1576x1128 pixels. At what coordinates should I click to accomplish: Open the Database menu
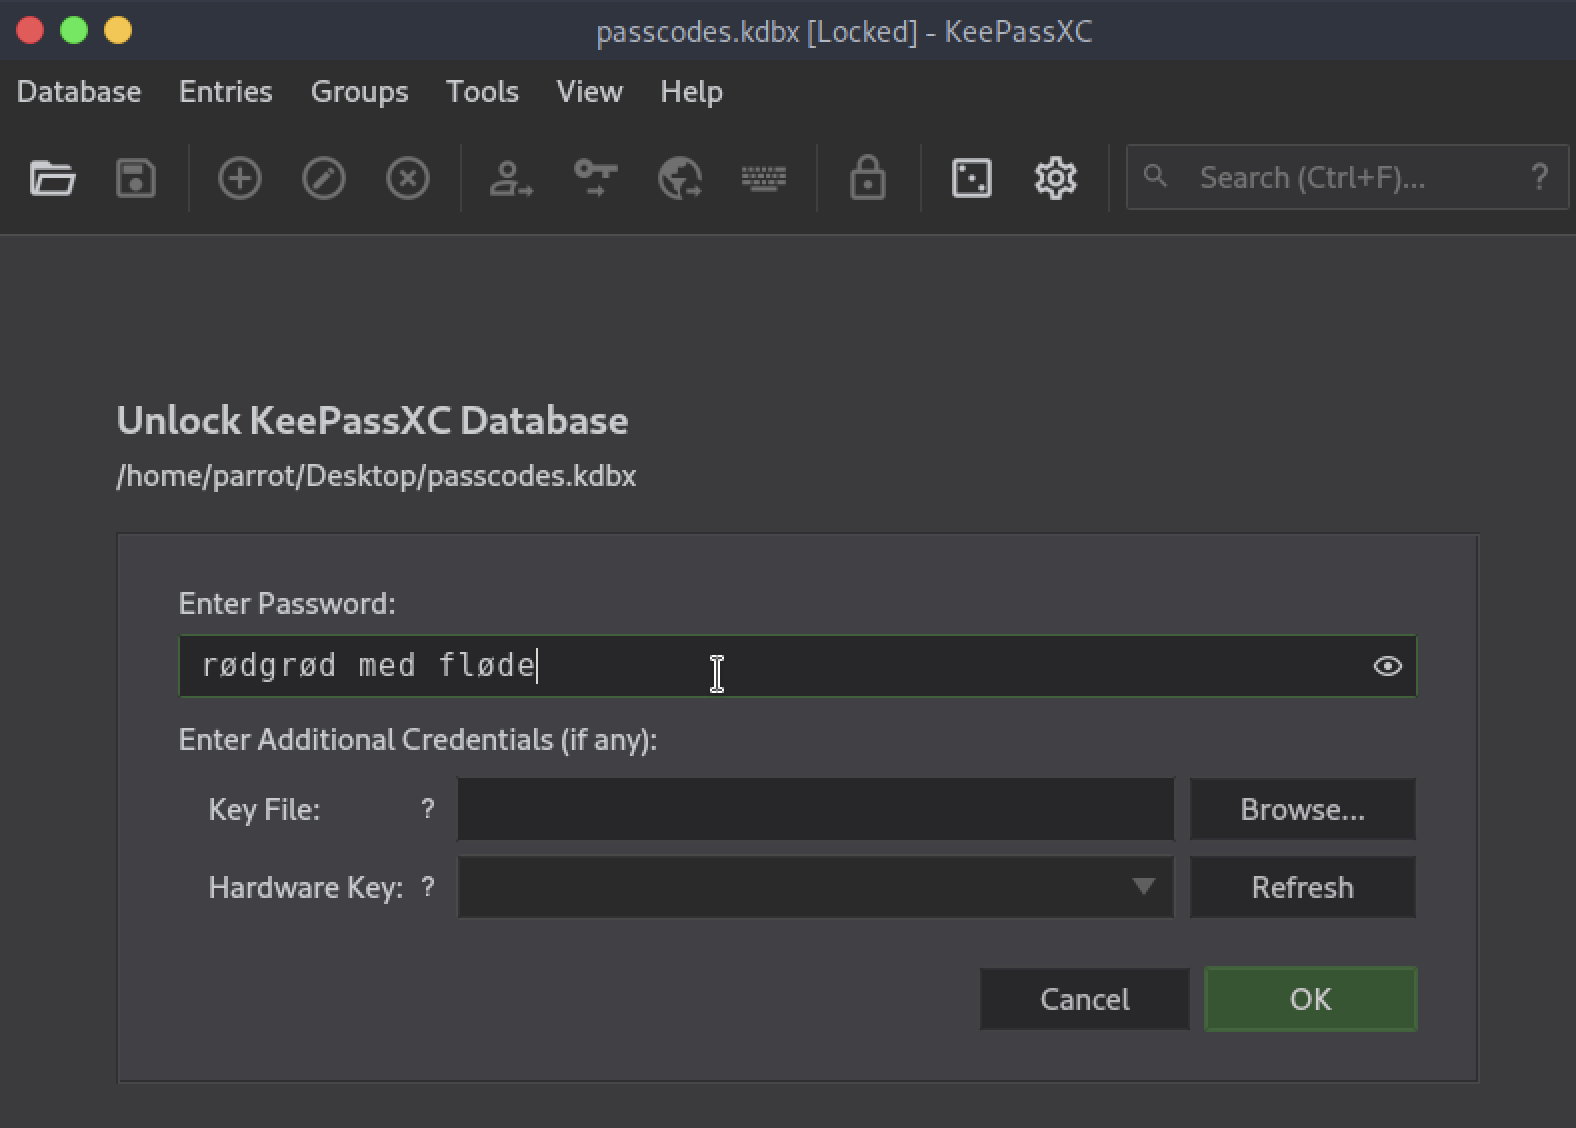[x=79, y=92]
